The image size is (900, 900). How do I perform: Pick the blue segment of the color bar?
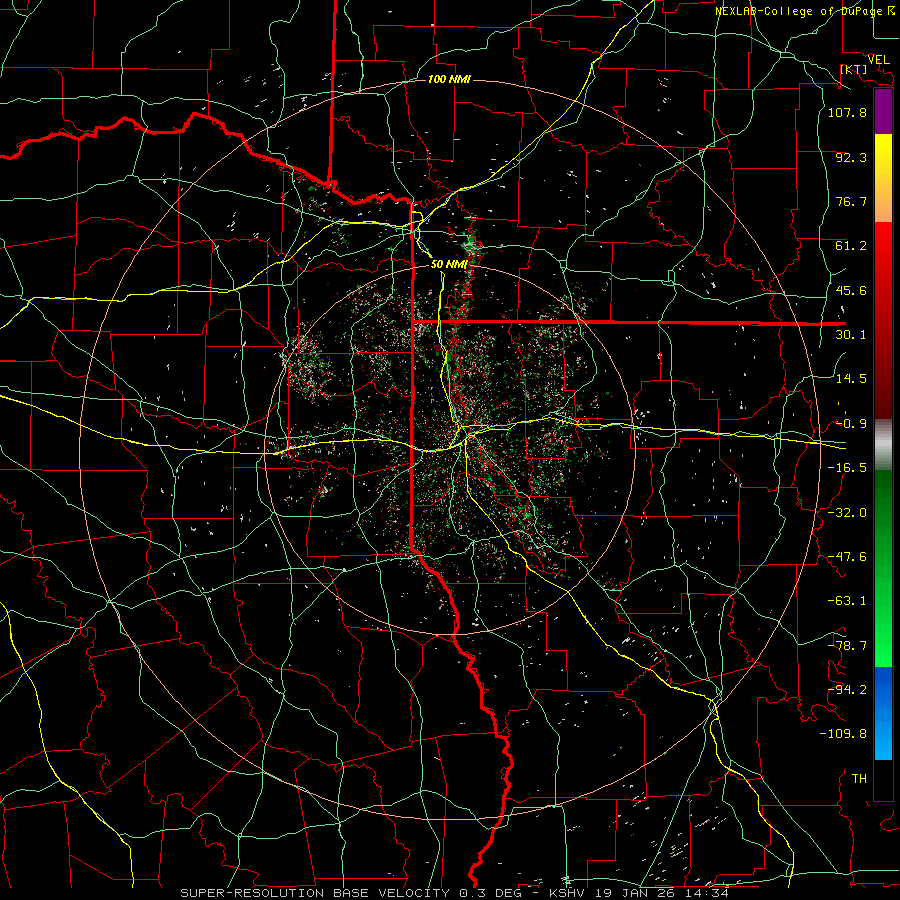[x=883, y=713]
